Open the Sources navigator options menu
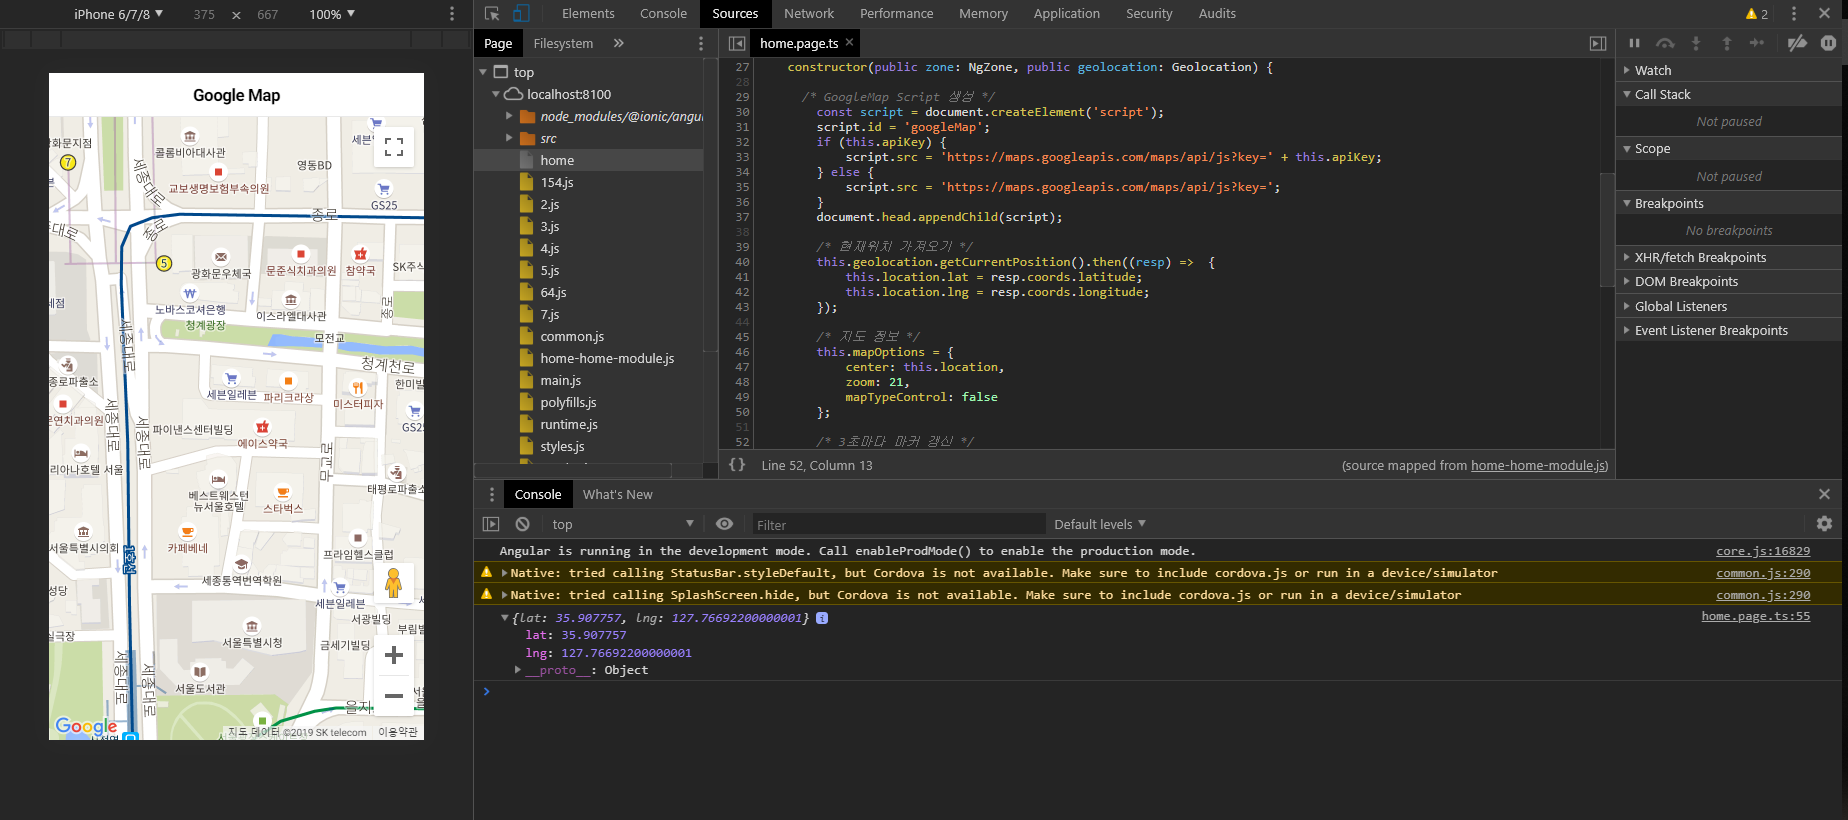 (700, 43)
